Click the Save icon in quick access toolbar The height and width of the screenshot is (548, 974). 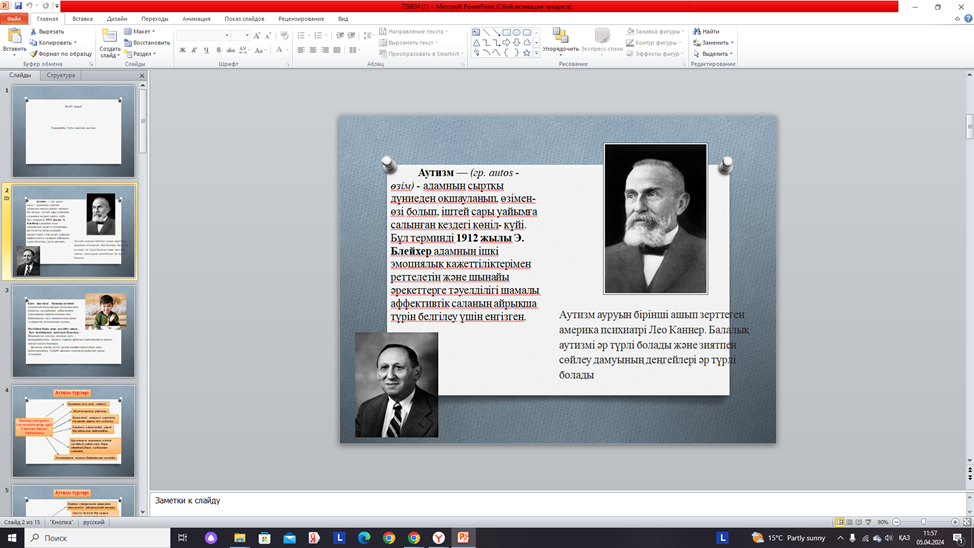click(x=18, y=6)
